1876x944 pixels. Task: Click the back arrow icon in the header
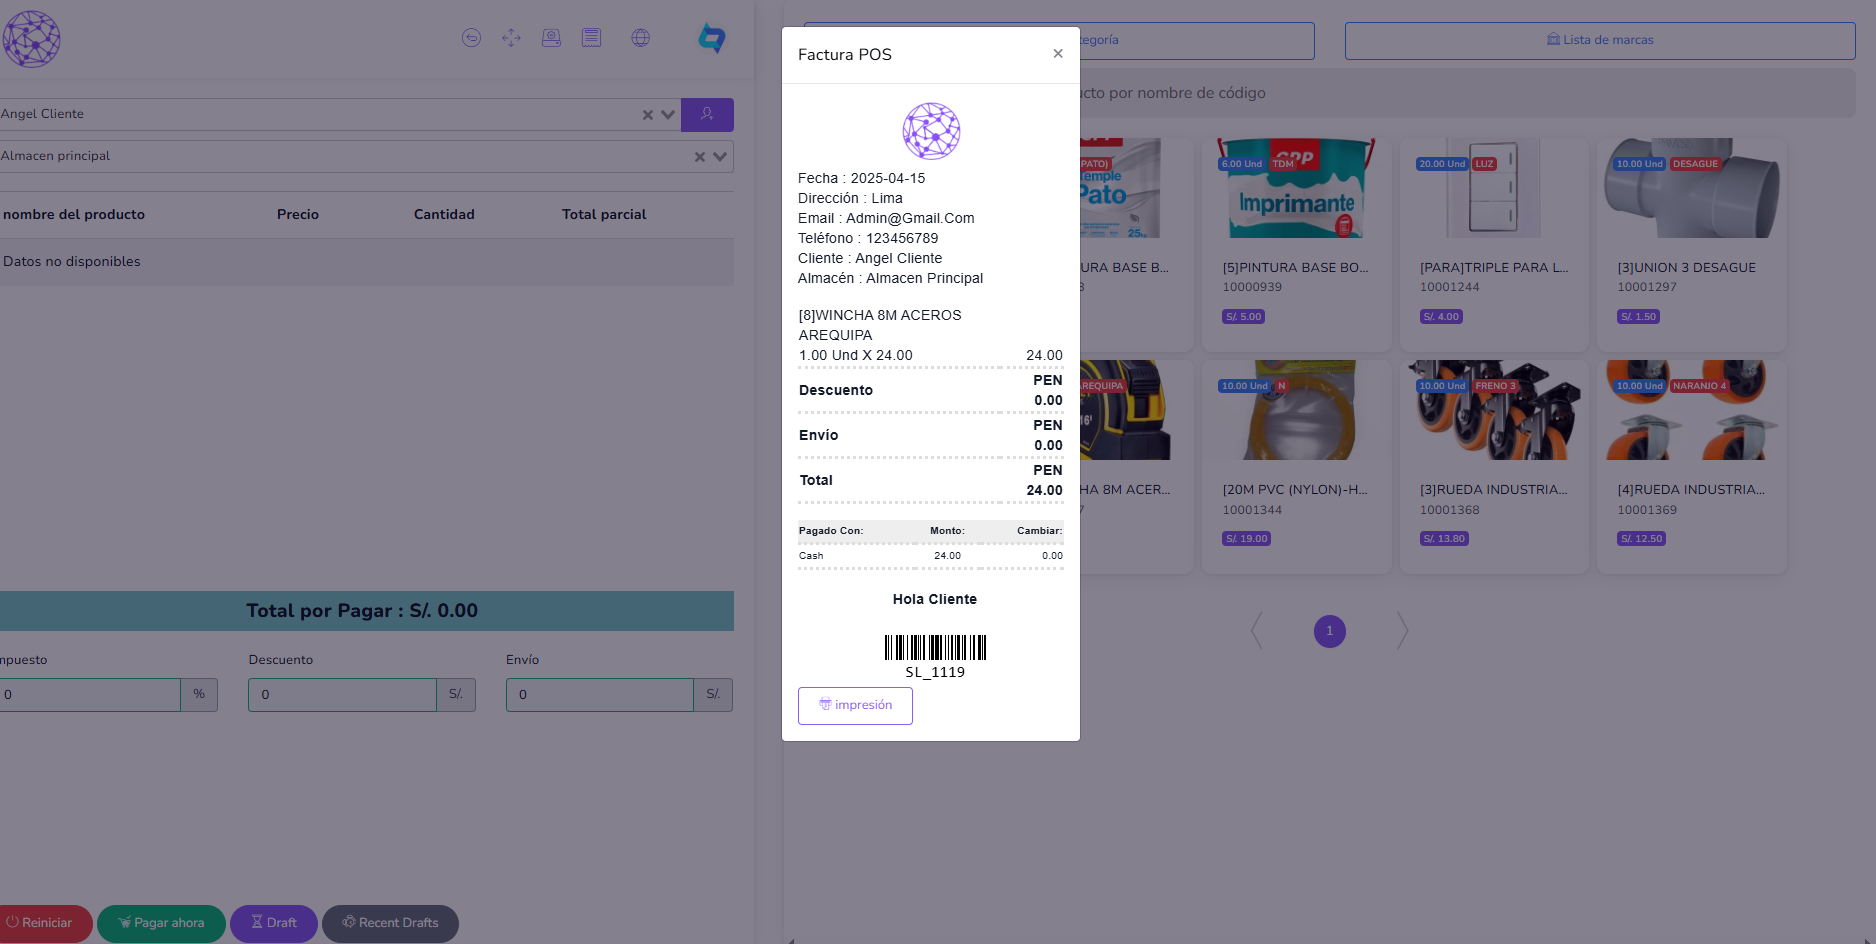[x=471, y=38]
